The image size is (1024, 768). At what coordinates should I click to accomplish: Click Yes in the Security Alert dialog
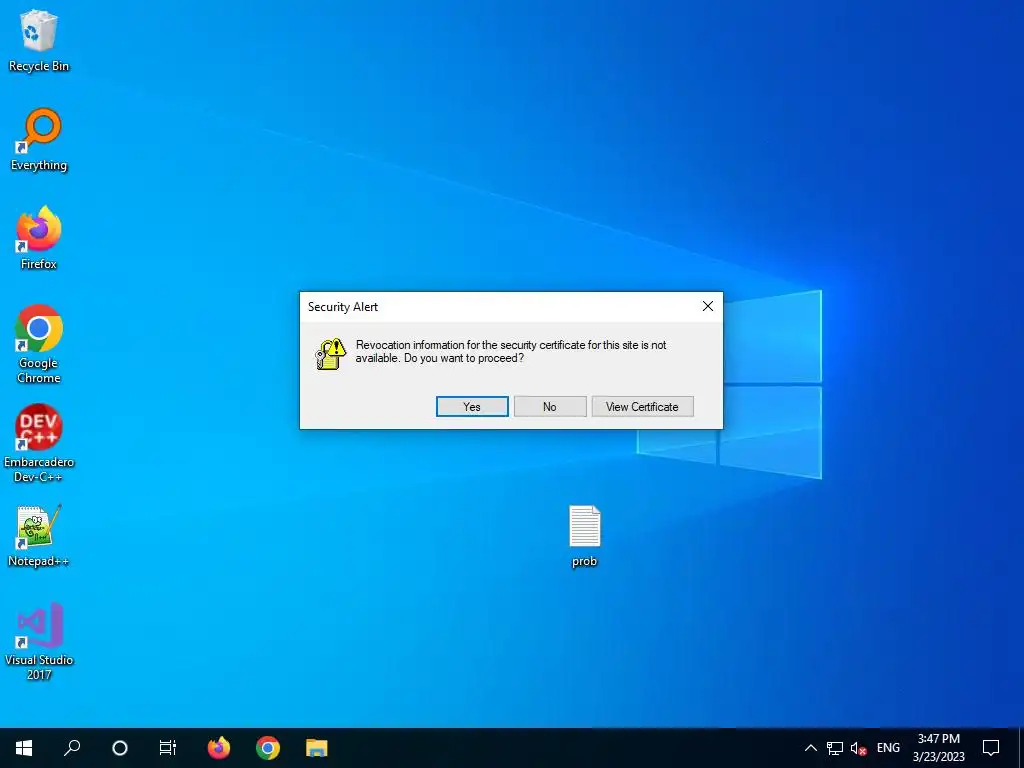pos(472,406)
